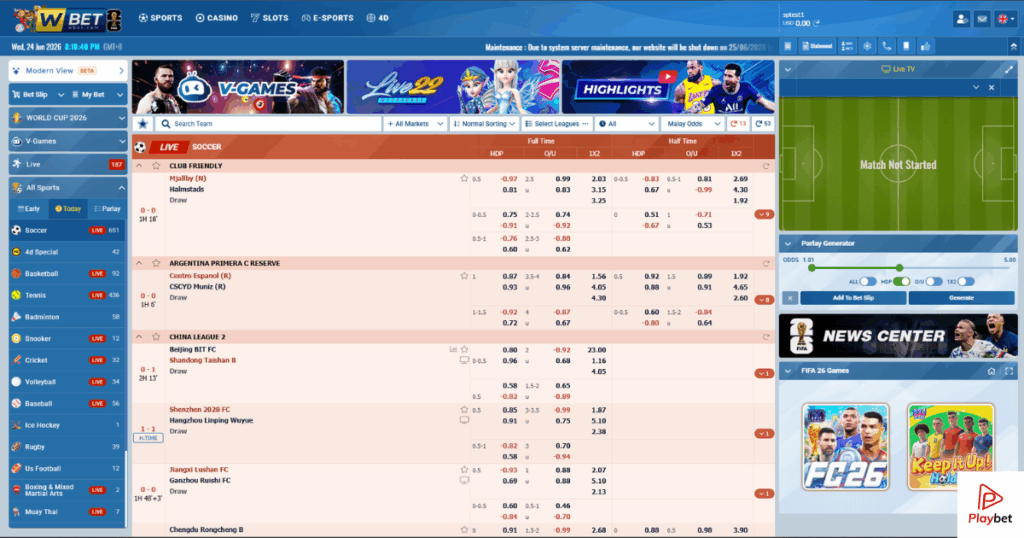Click the mobile device icon

point(906,46)
